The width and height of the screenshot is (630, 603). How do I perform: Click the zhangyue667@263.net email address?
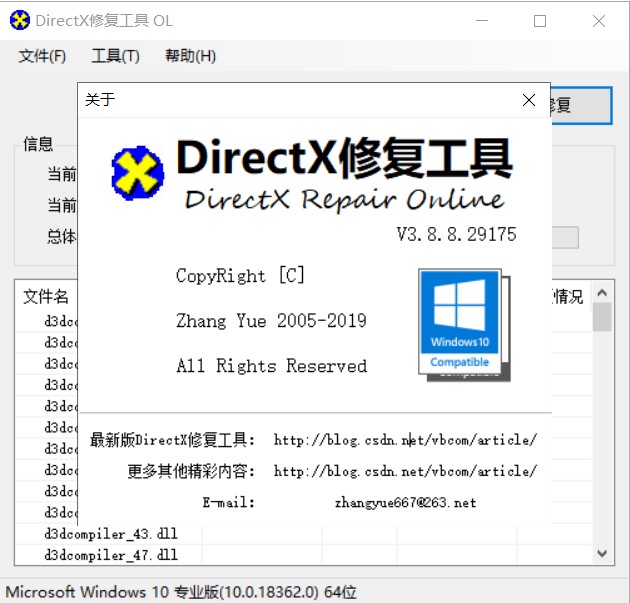(x=406, y=503)
